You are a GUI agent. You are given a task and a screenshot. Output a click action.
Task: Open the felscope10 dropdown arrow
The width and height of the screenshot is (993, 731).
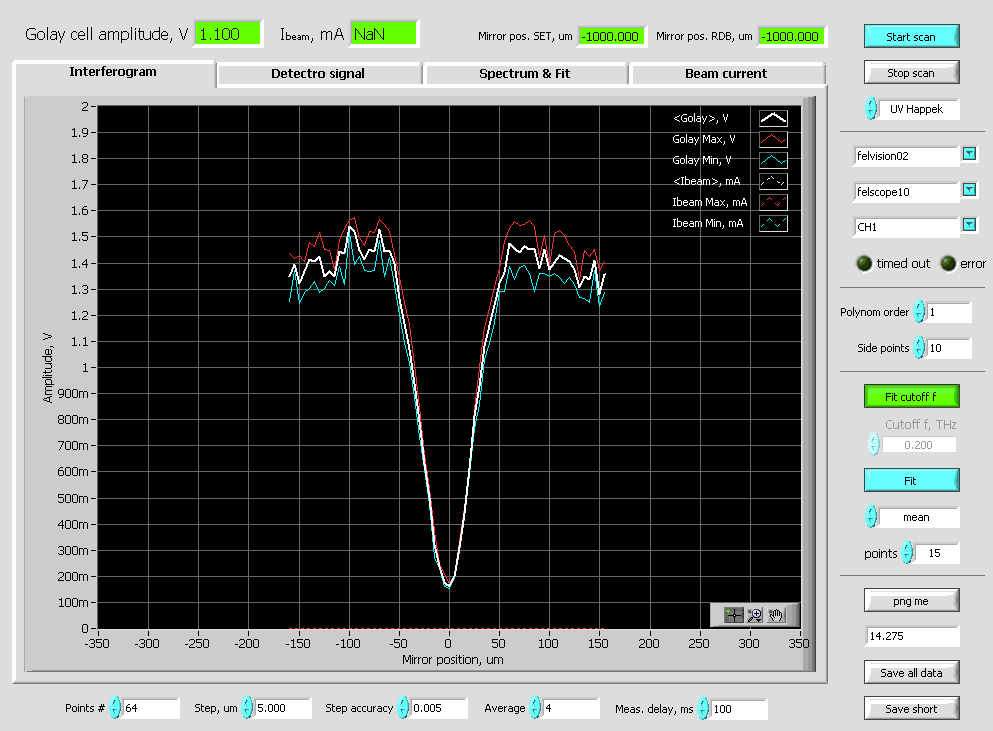tap(969, 189)
